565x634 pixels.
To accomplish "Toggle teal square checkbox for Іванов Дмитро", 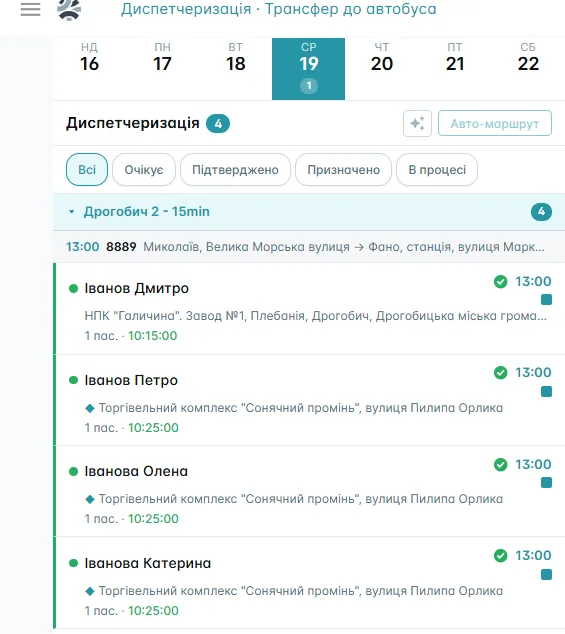I will click(546, 300).
